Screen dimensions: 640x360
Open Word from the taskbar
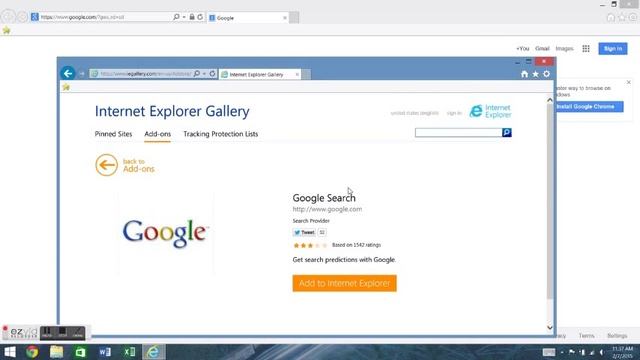coord(105,352)
